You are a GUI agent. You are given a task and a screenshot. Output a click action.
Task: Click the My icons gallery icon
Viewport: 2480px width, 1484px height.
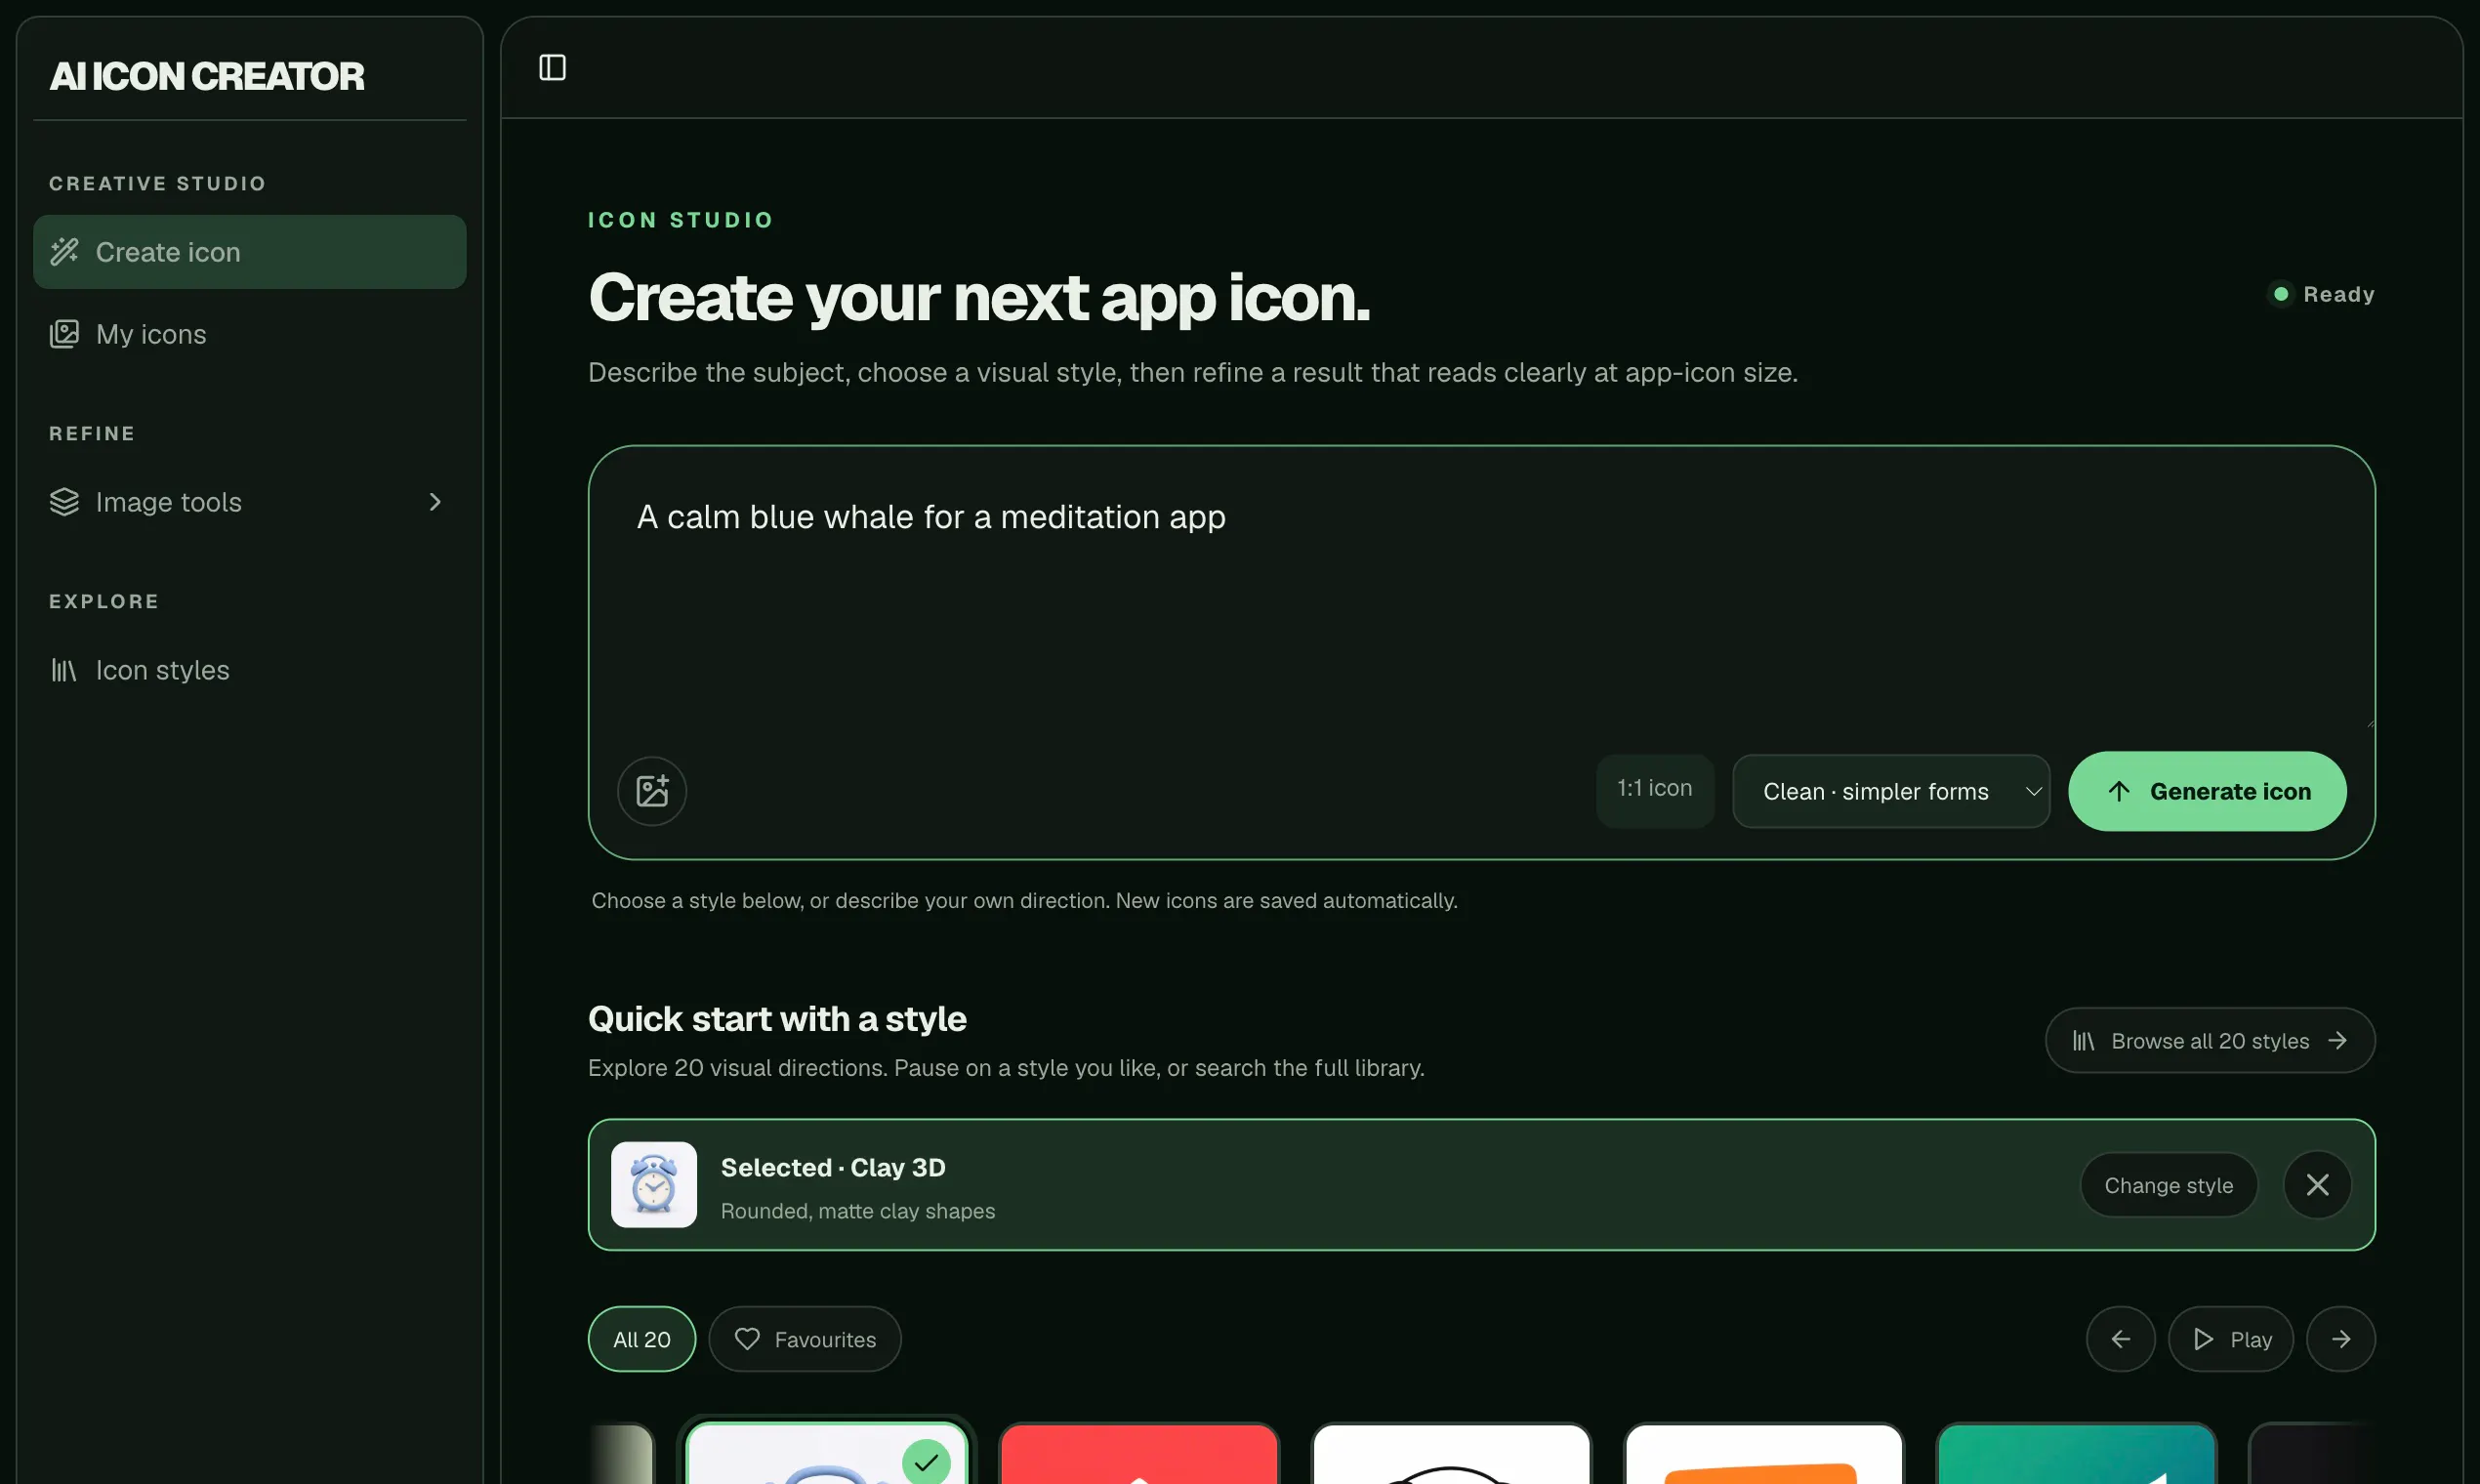[64, 334]
